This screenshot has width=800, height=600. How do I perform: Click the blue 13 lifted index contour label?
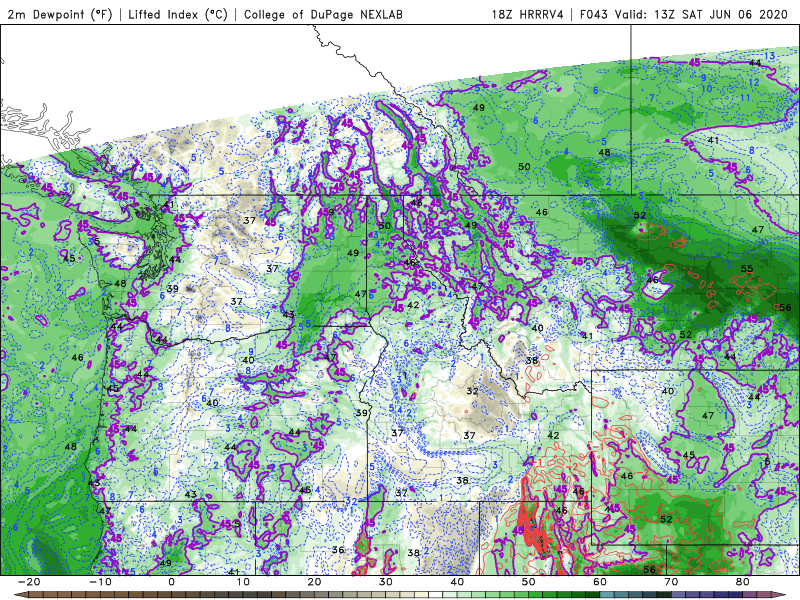769,56
